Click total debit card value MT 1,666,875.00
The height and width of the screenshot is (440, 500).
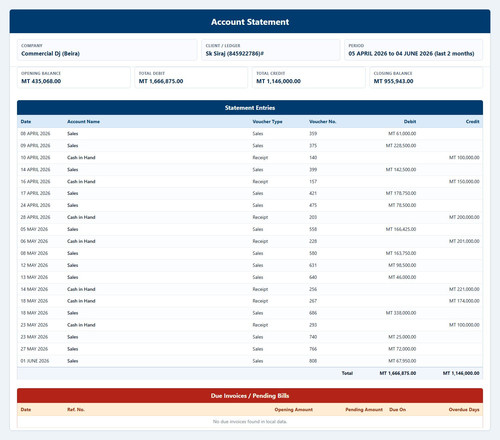(161, 81)
